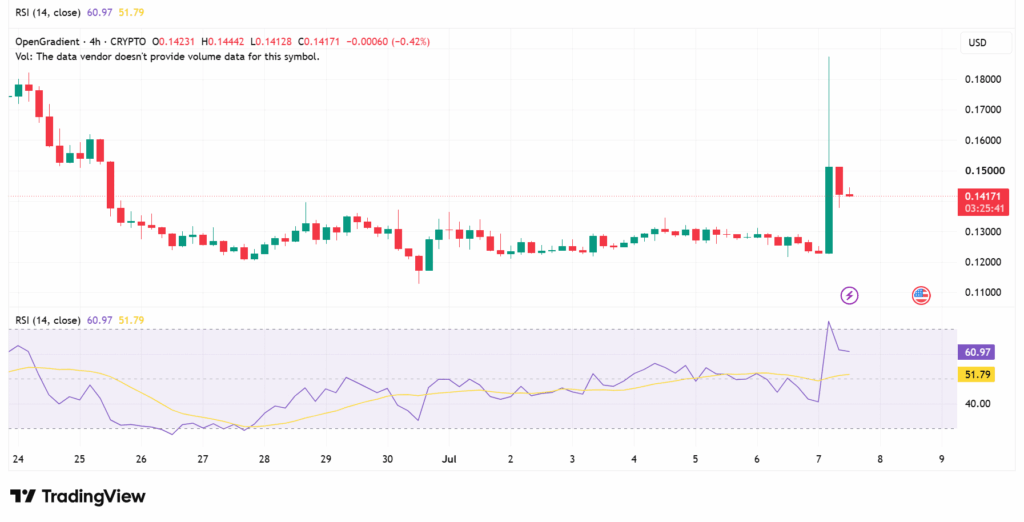
Task: Click the 0.16000 price axis label
Action: click(x=984, y=140)
